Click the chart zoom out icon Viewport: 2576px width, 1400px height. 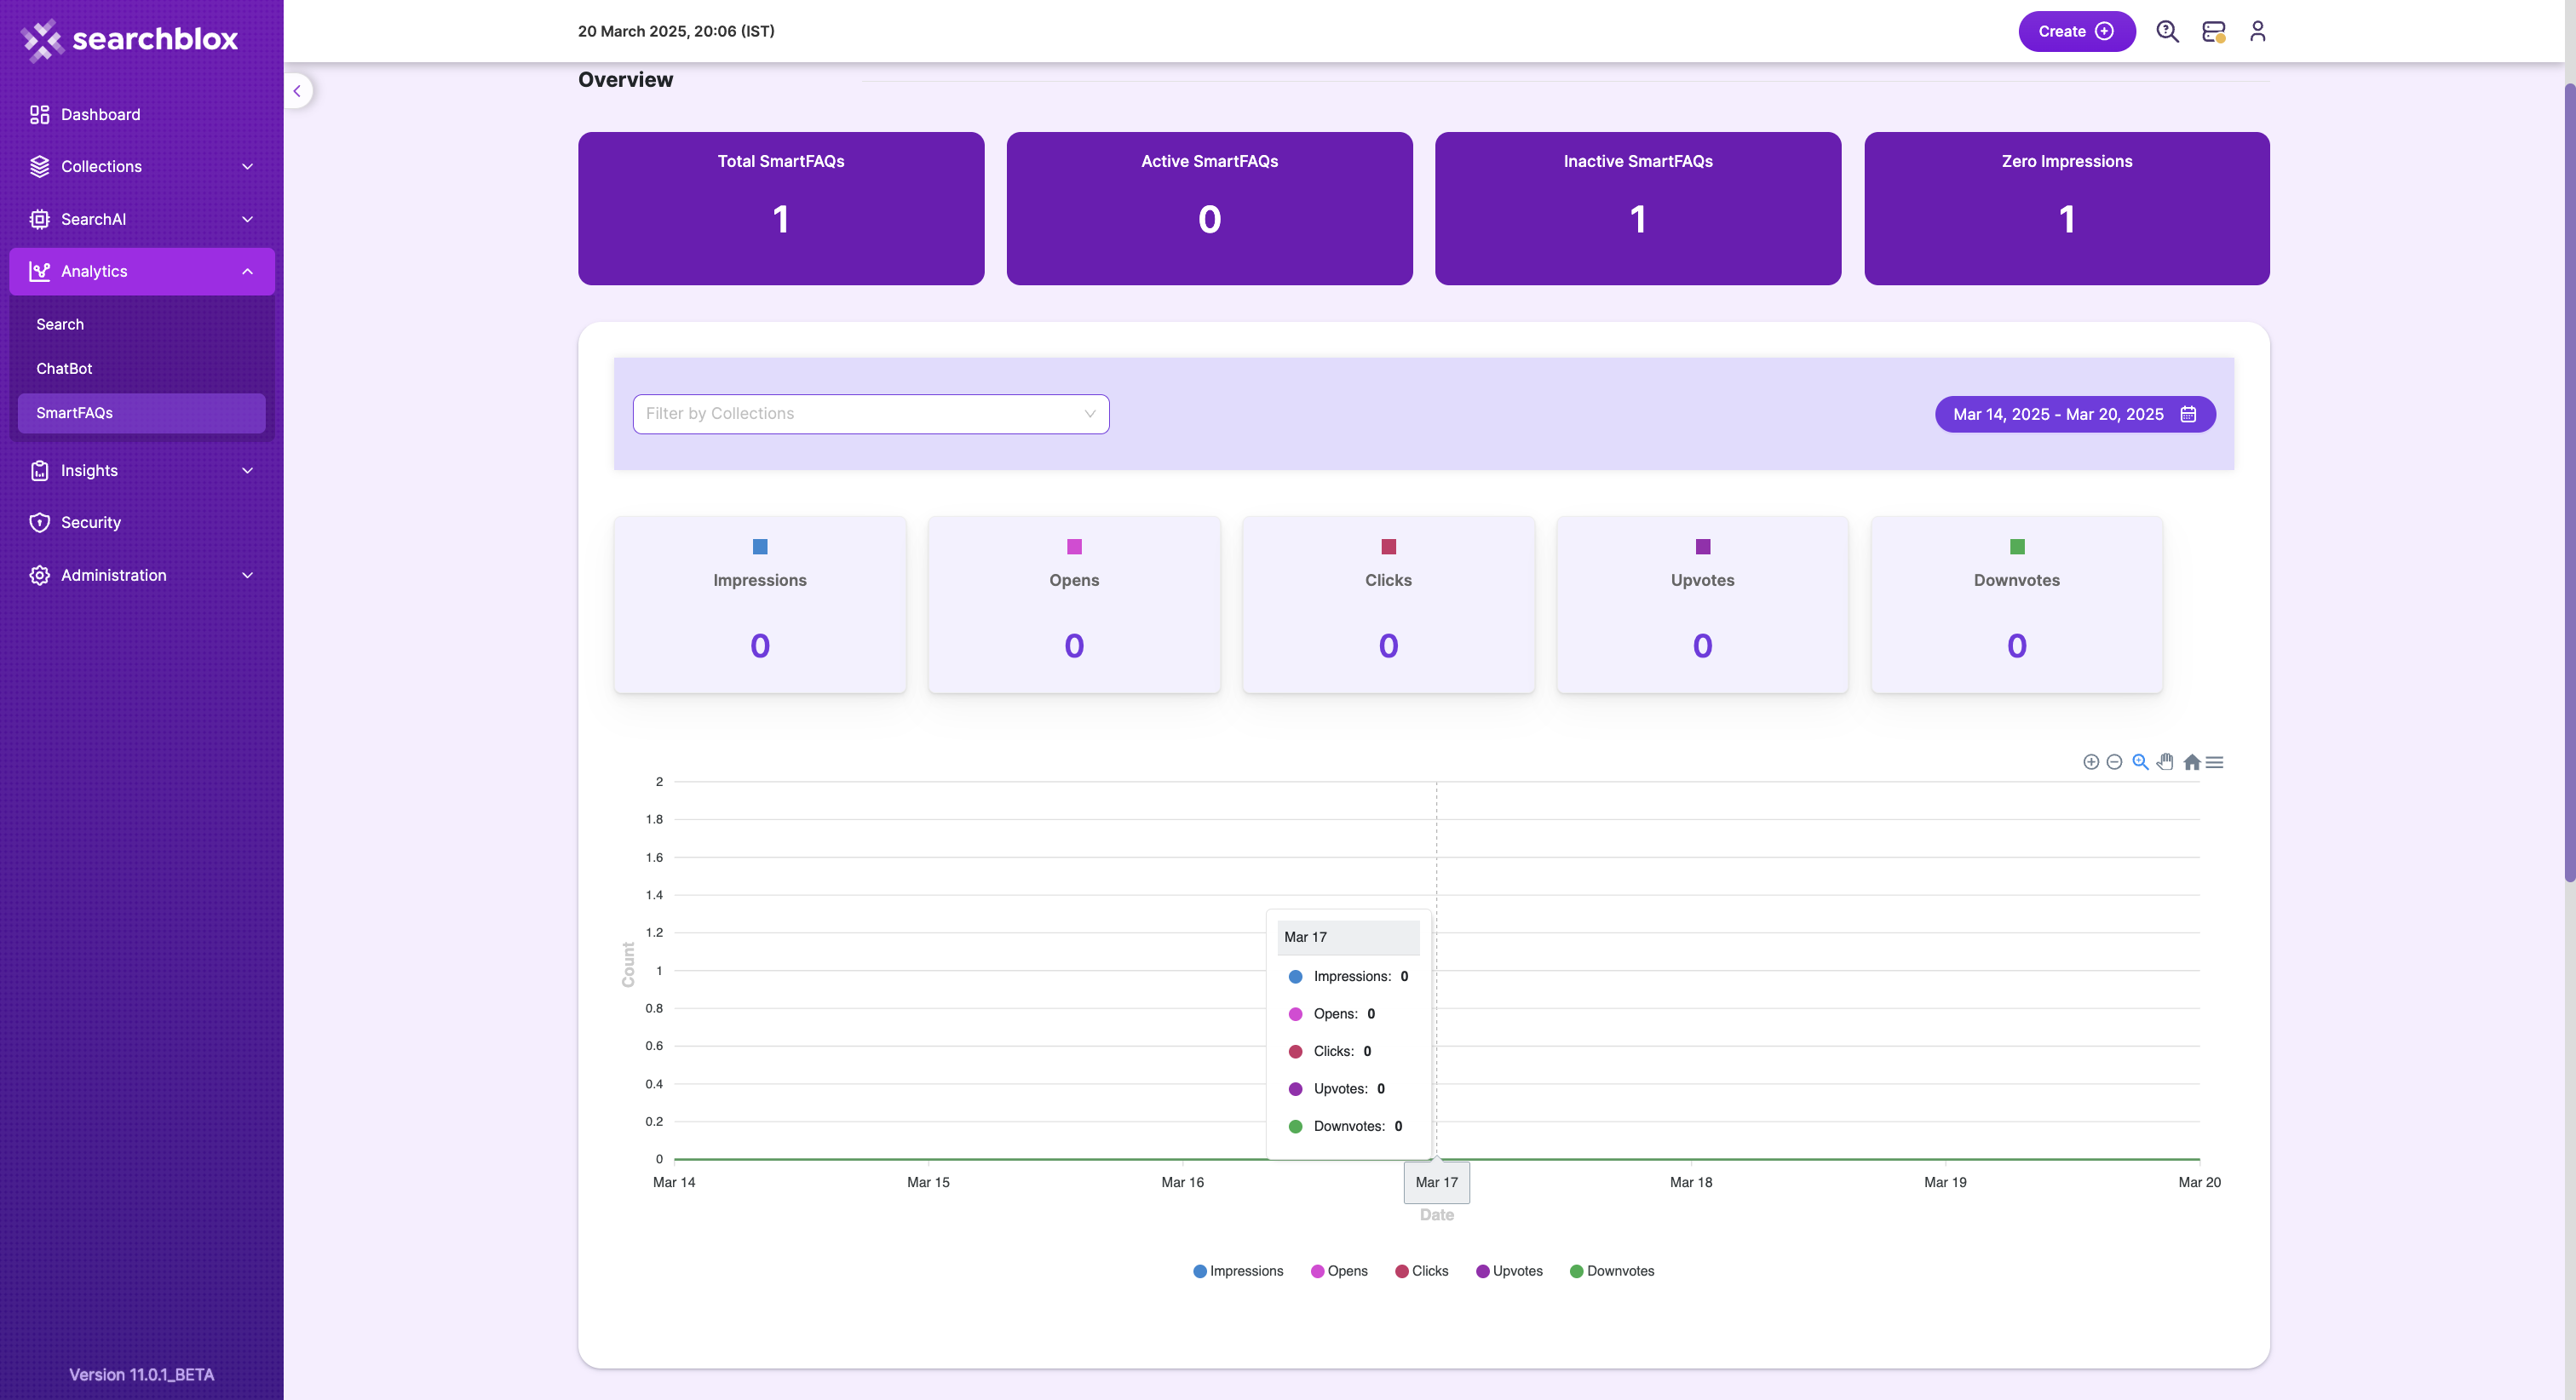point(2114,762)
